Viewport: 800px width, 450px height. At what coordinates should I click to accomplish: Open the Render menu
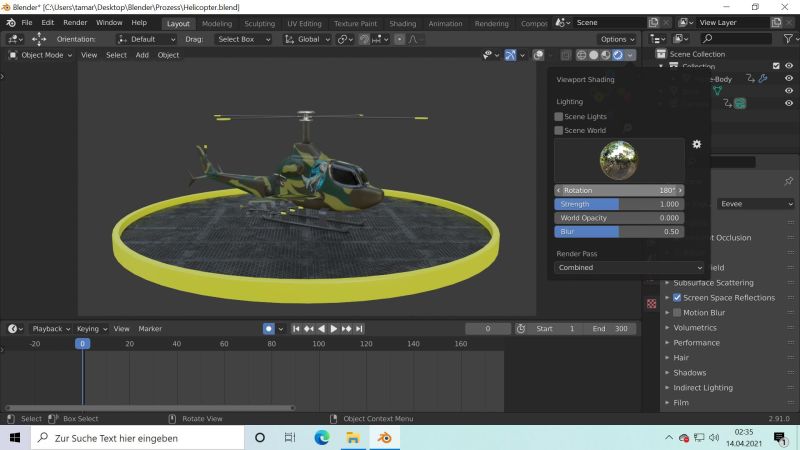tap(75, 22)
